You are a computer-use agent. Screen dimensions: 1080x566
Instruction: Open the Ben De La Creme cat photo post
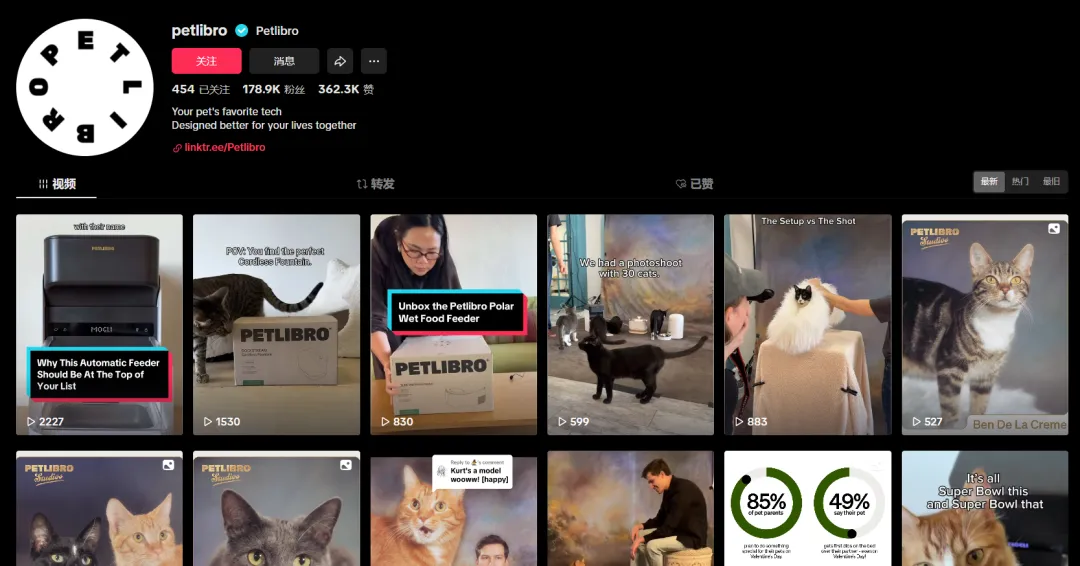click(985, 324)
